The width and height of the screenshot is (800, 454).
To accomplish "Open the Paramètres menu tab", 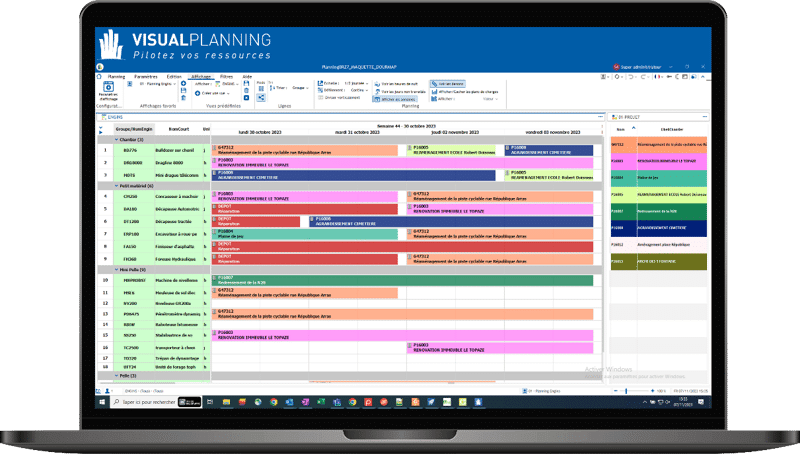I will click(x=146, y=77).
